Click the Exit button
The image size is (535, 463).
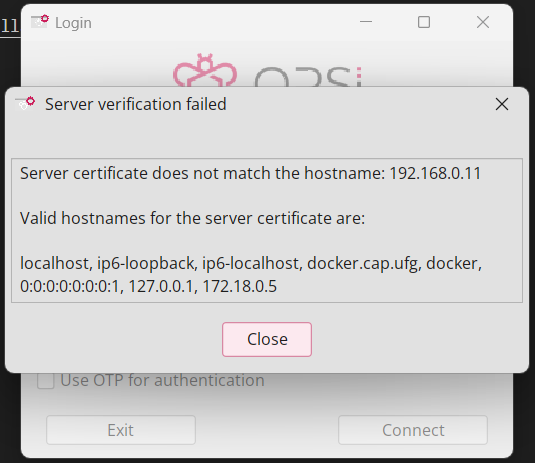(x=121, y=430)
